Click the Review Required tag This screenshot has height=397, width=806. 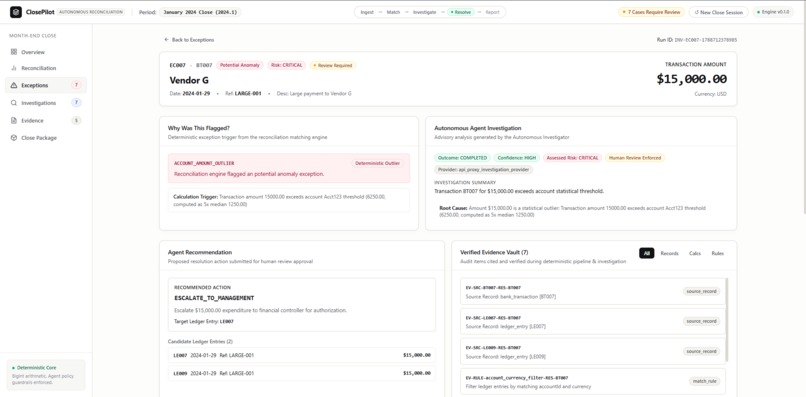[333, 65]
